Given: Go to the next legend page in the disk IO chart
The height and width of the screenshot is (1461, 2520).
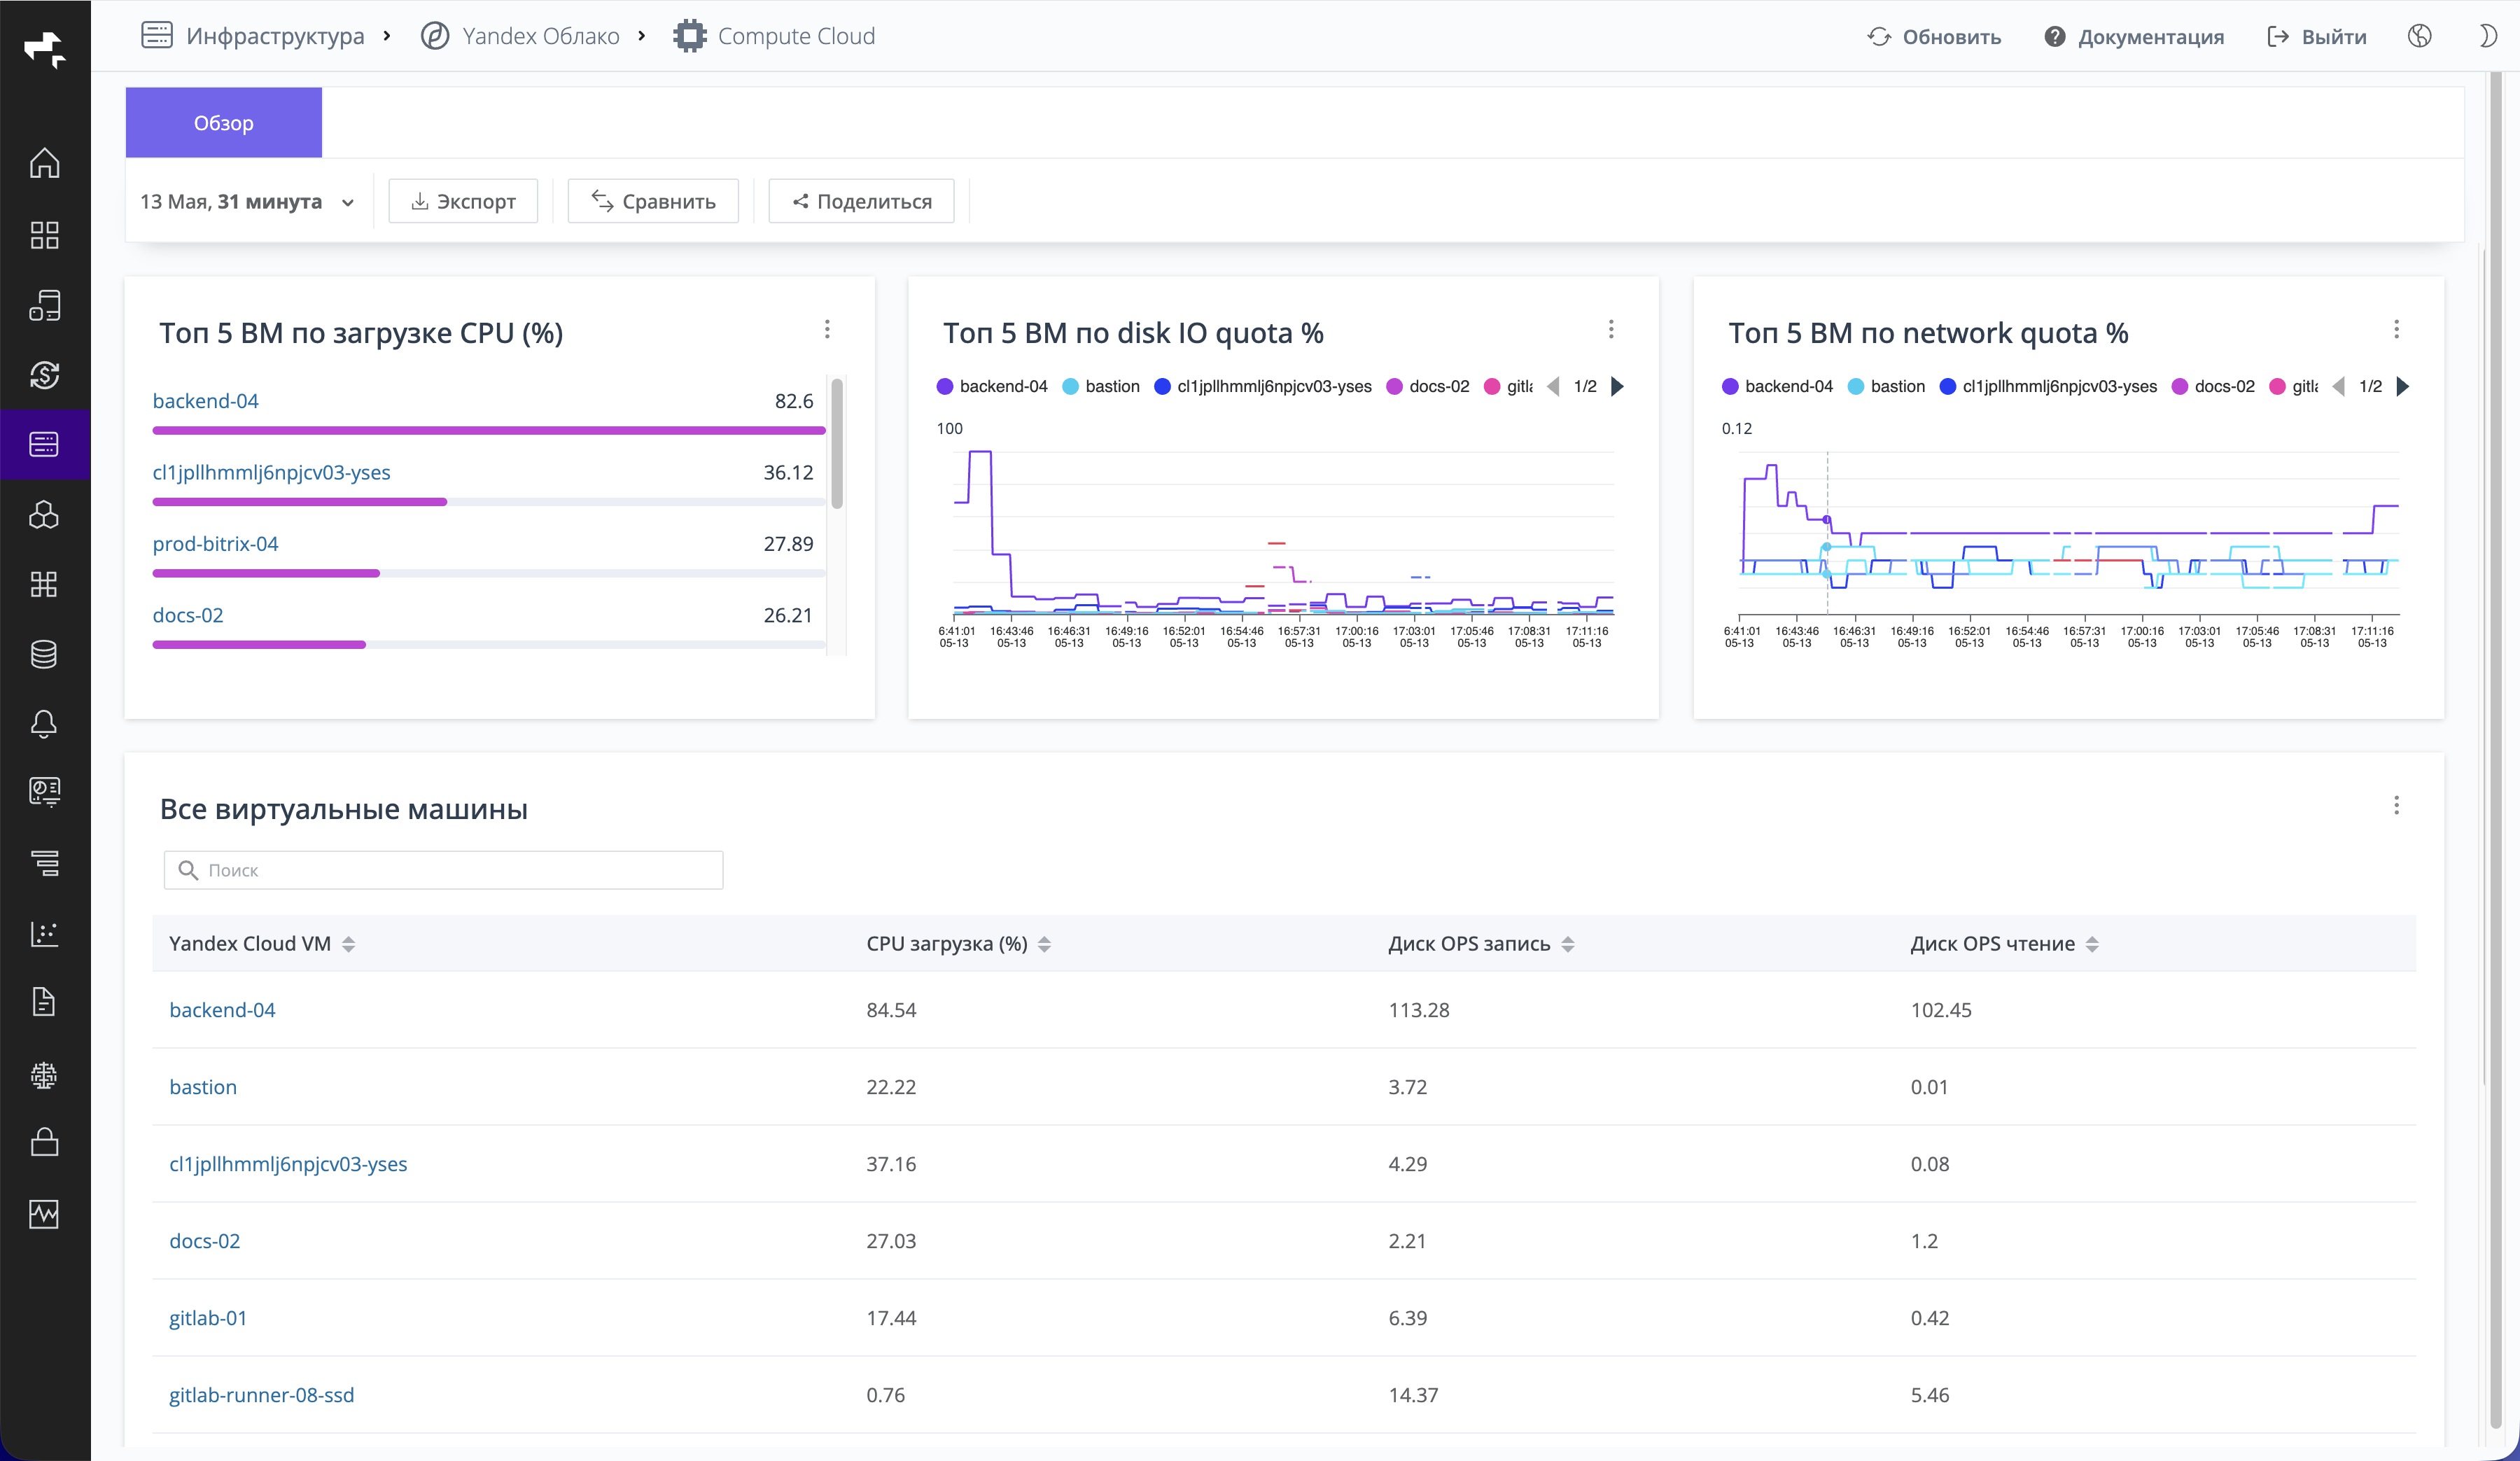Looking at the screenshot, I should [x=1618, y=386].
